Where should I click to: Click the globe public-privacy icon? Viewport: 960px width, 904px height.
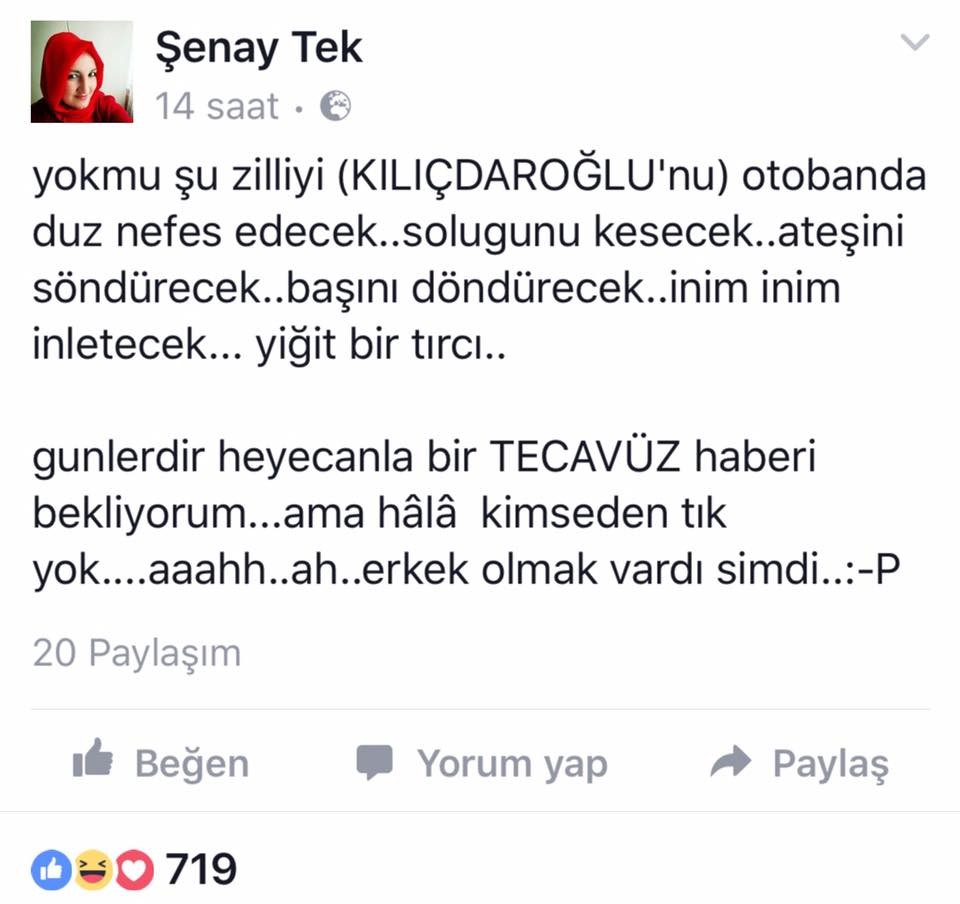[336, 105]
